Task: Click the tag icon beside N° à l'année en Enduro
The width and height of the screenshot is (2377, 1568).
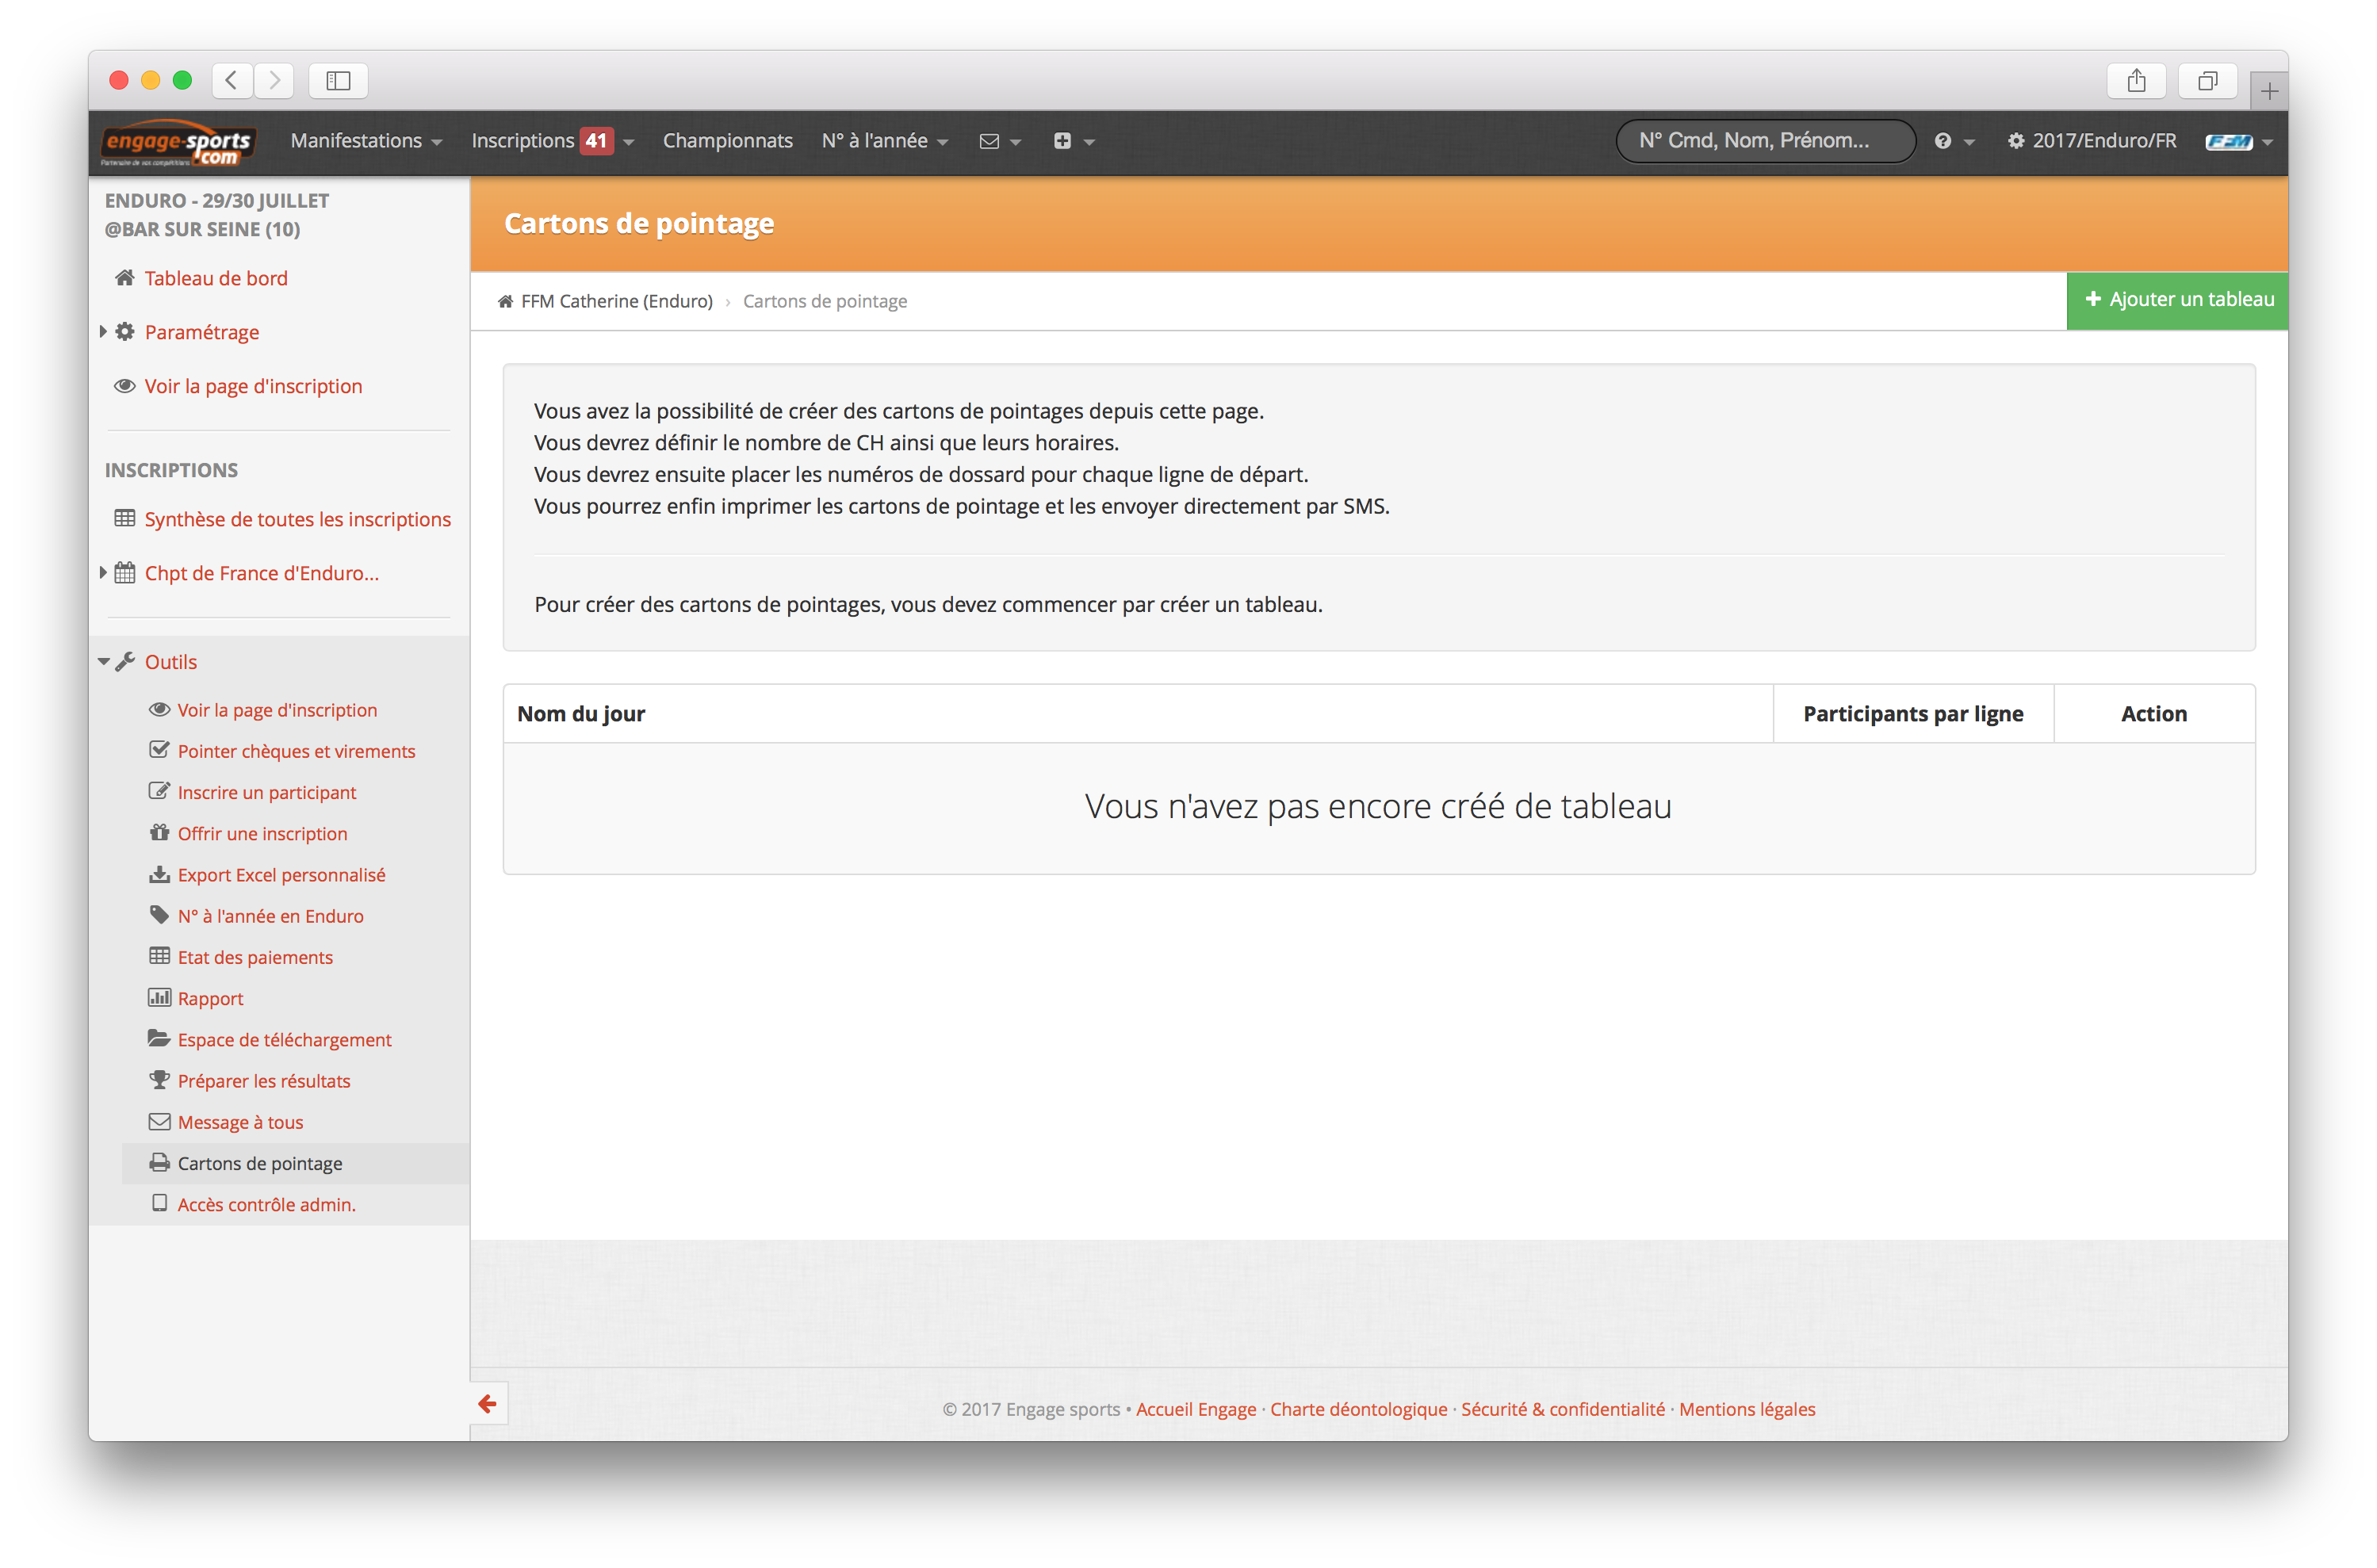Action: point(159,915)
